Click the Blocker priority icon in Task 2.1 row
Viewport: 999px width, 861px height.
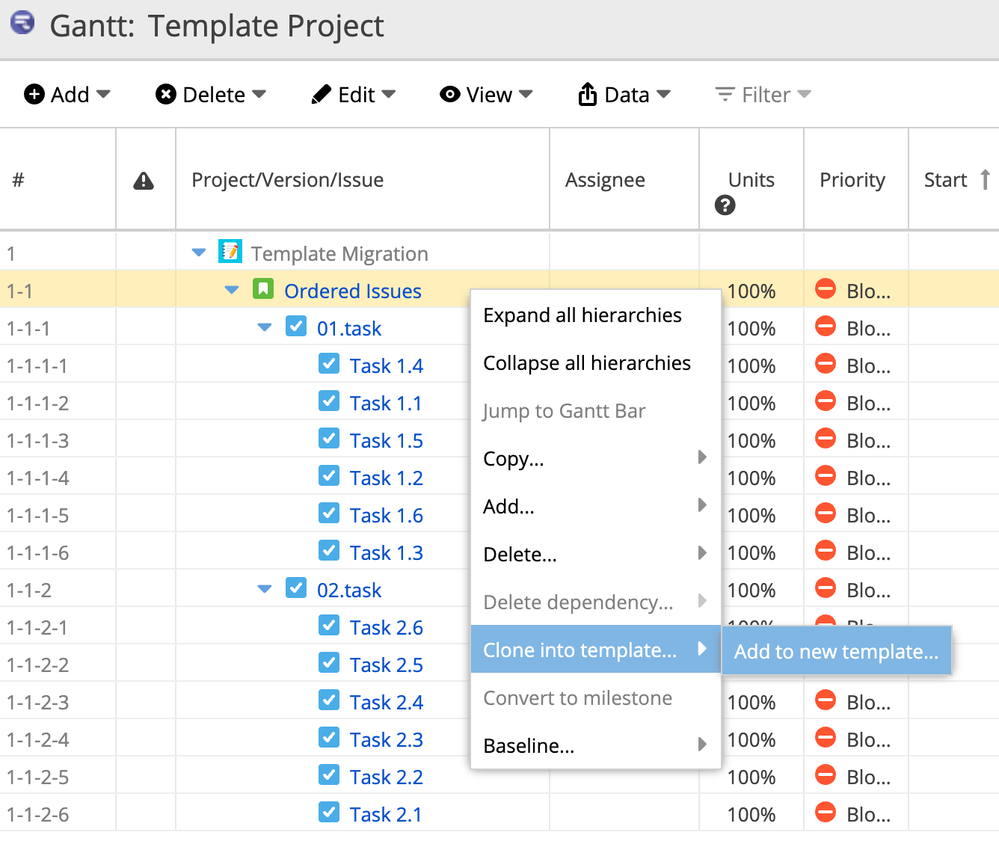825,813
